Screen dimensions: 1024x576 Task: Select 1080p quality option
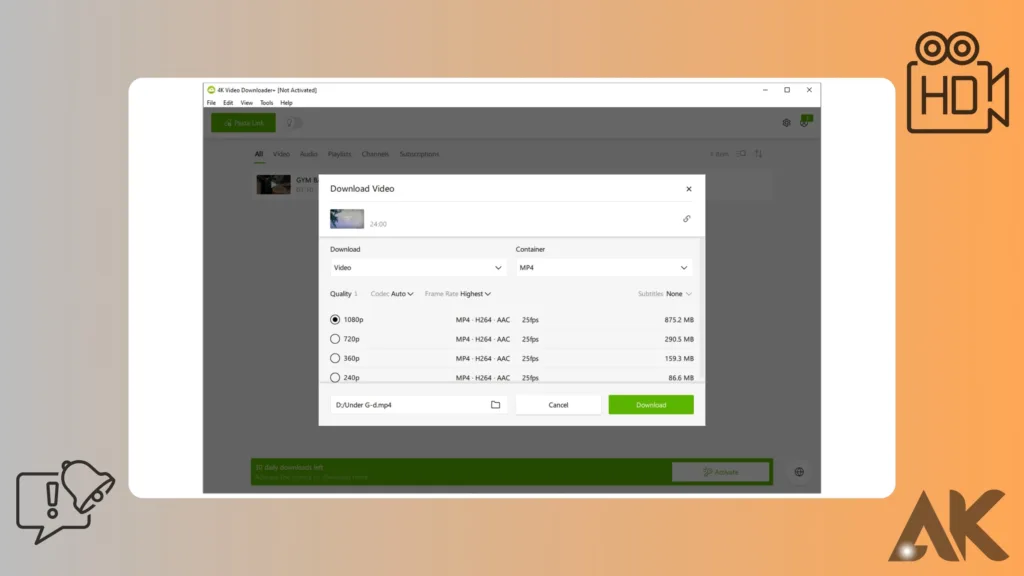335,319
